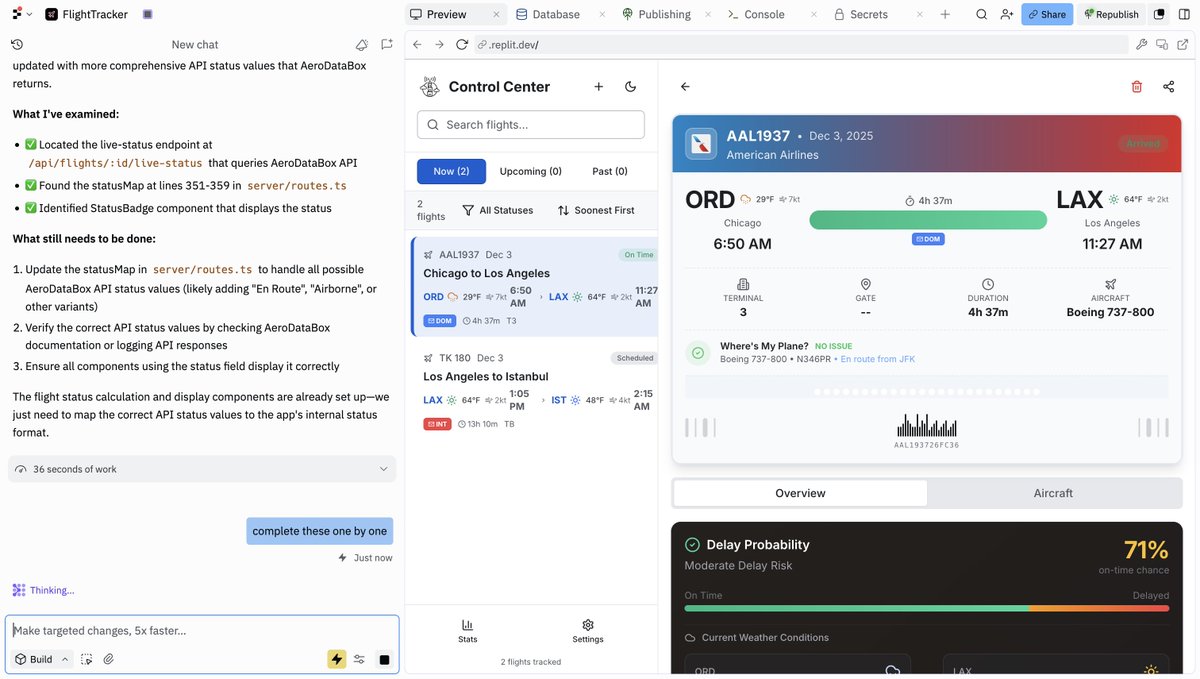Add a flight with Control Center plus
Image resolution: width=1200 pixels, height=679 pixels.
coord(599,87)
